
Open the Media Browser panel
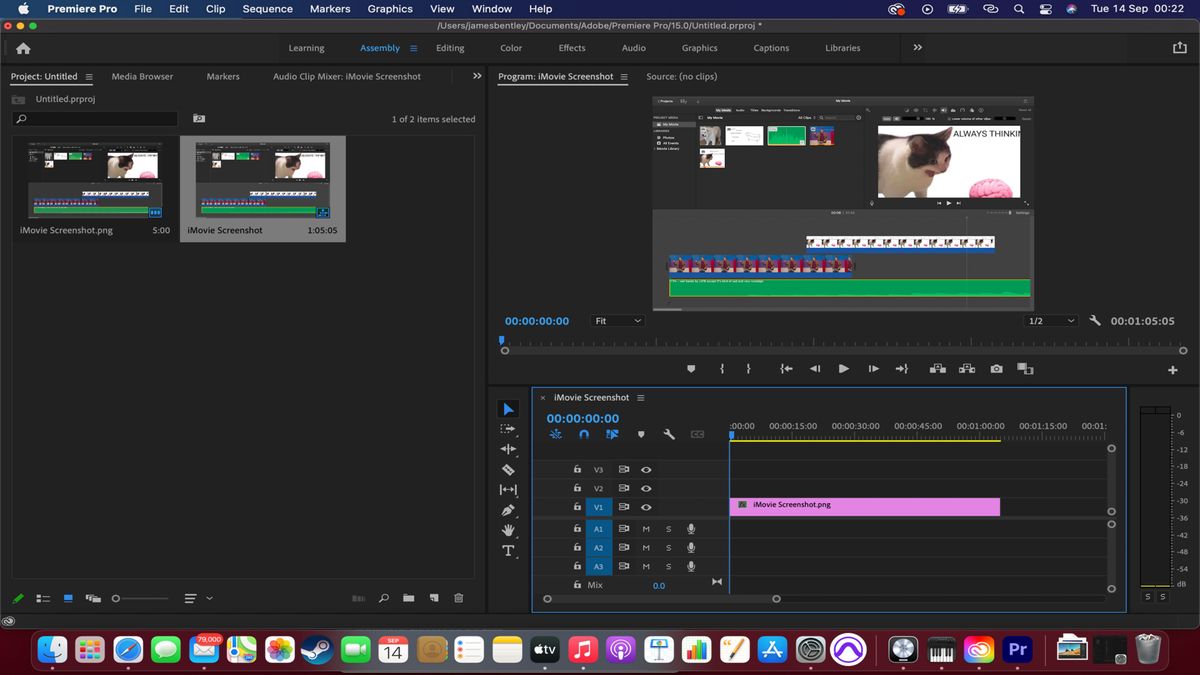(x=141, y=76)
